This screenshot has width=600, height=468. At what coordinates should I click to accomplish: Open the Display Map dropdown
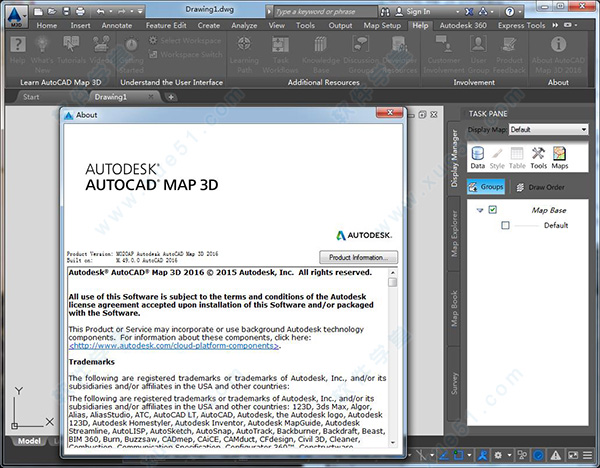pyautogui.click(x=548, y=129)
